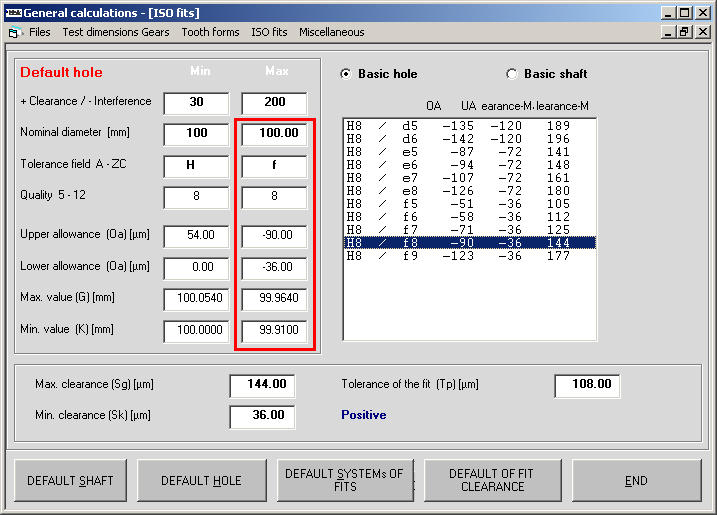Screen dimensions: 717x515
Task: Click DEFAULT OF FIT CLEARANCE button
Action: (x=492, y=480)
